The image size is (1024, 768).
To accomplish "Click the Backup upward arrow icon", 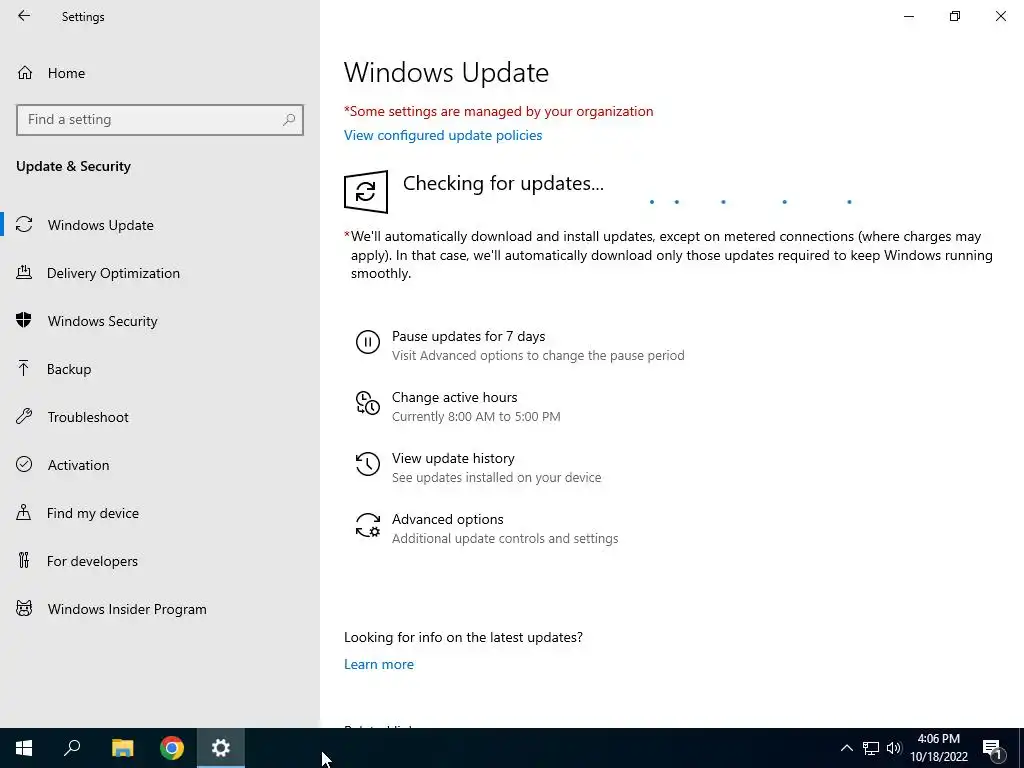I will [x=24, y=368].
